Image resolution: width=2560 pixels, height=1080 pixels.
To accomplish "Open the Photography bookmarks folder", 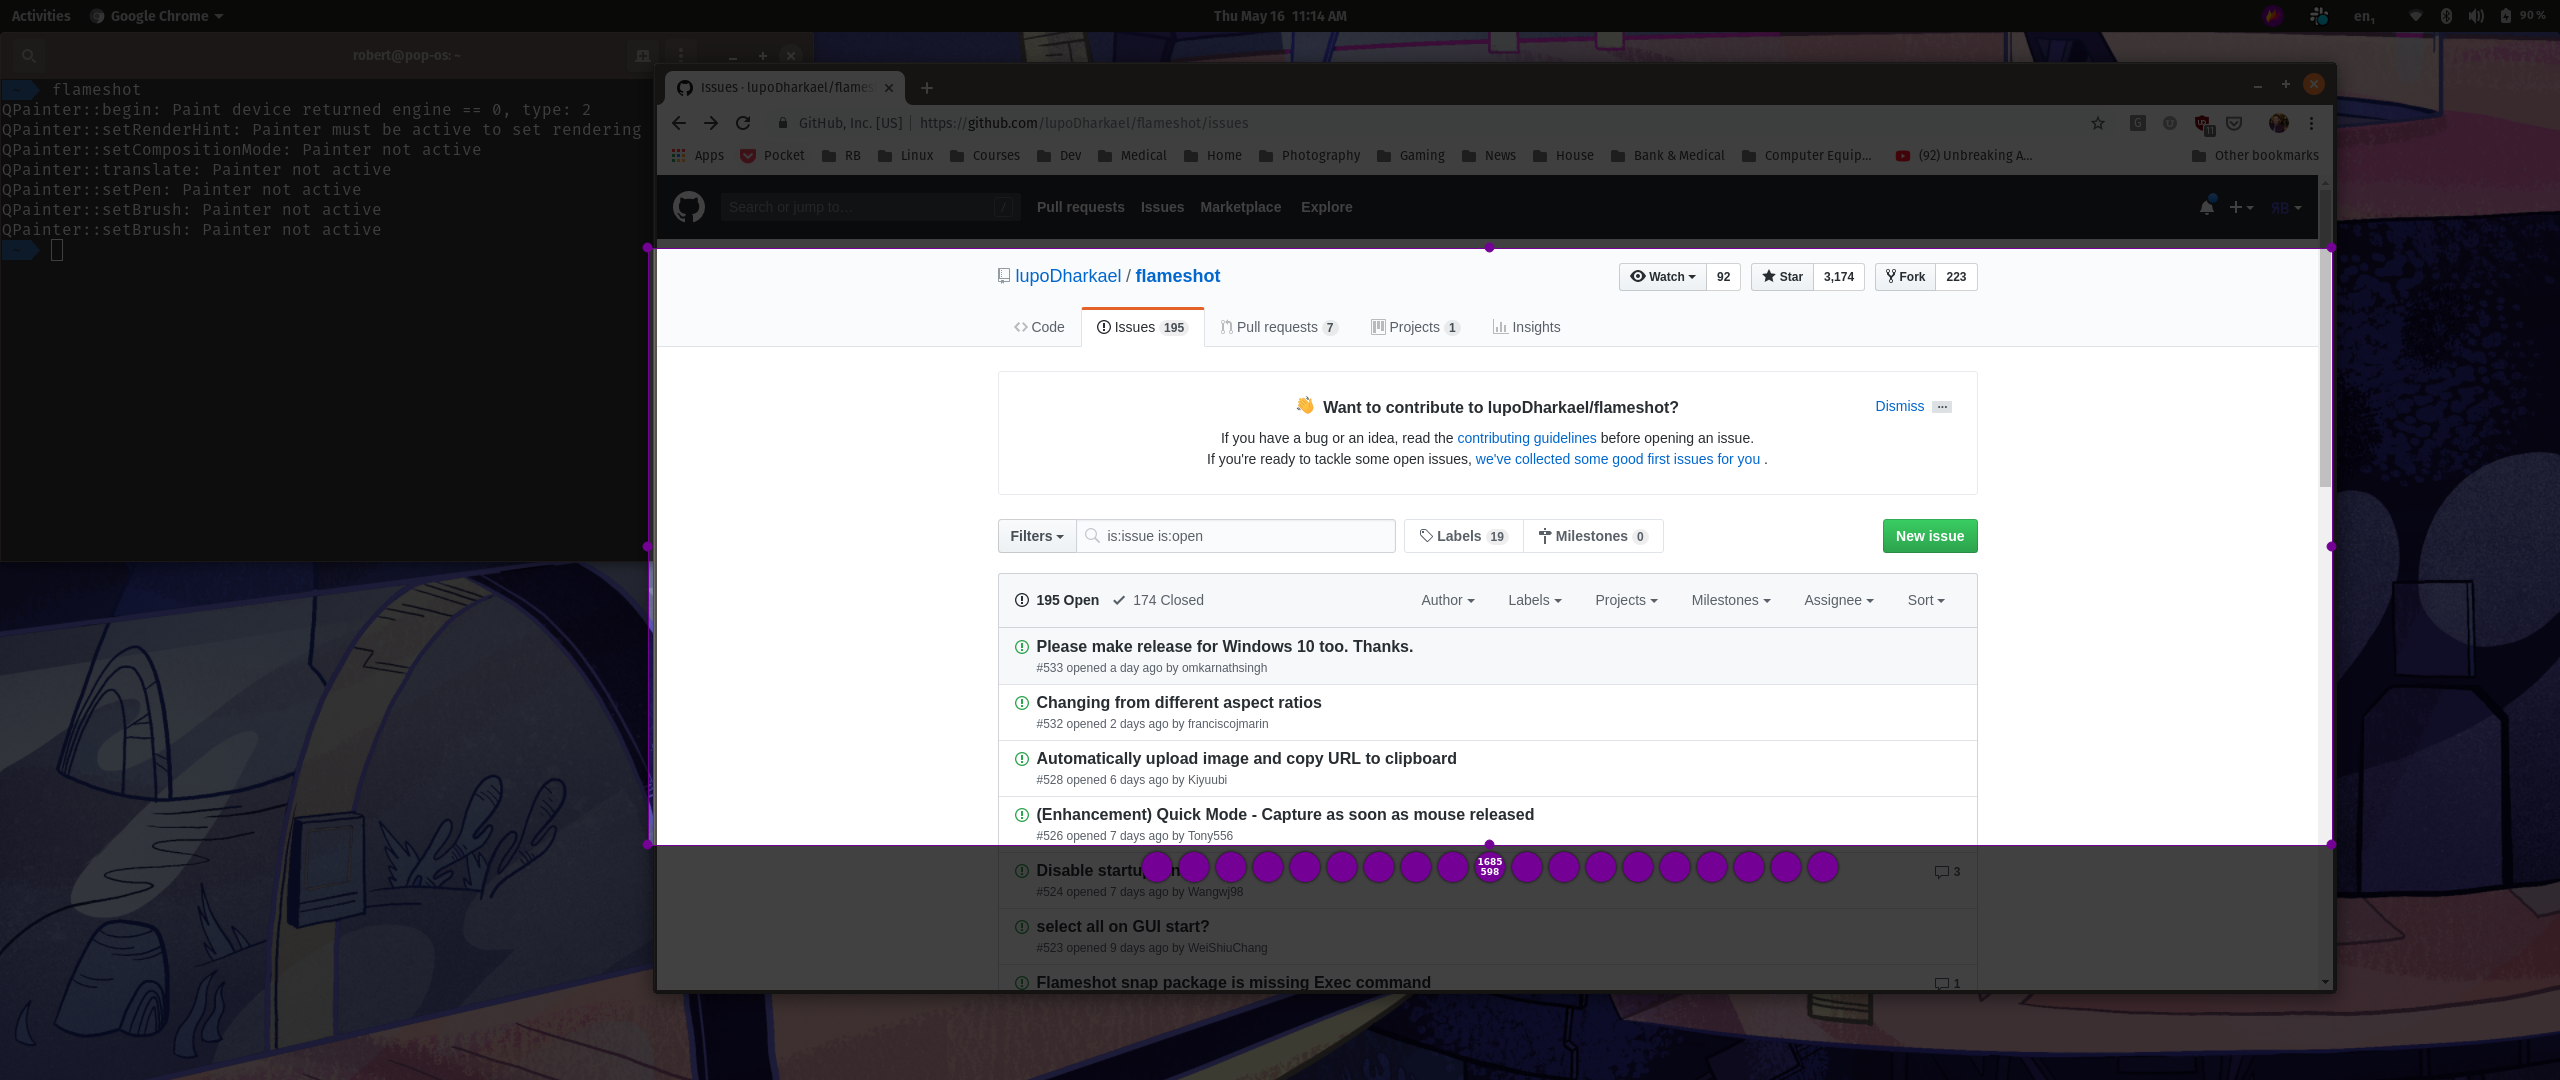I will click(x=1310, y=155).
